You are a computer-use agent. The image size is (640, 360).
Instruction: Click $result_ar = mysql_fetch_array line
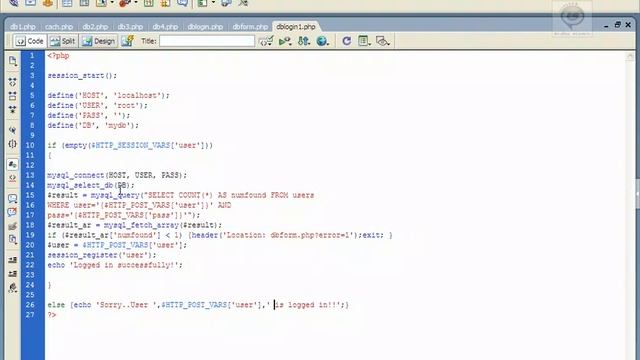point(135,225)
